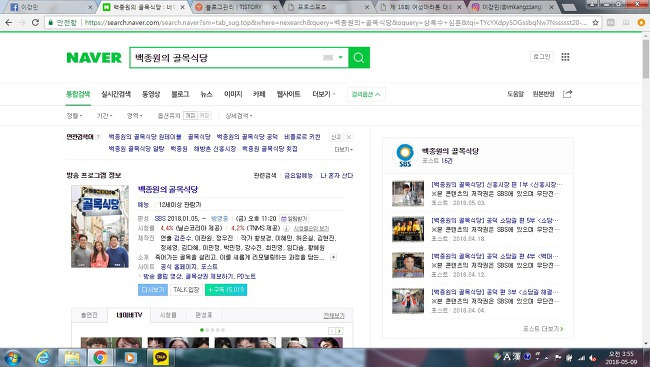The height and width of the screenshot is (367, 650).
Task: Select the 뉴스 tab
Action: pos(206,94)
